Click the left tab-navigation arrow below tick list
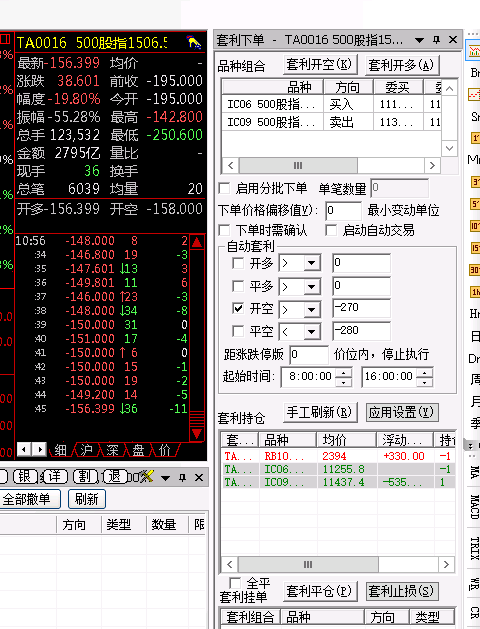 [24, 449]
